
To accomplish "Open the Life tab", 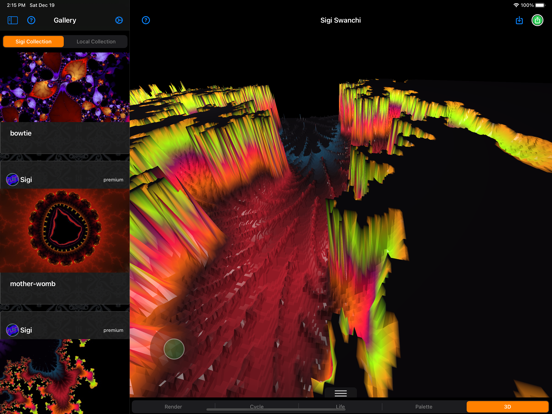I will coord(340,407).
